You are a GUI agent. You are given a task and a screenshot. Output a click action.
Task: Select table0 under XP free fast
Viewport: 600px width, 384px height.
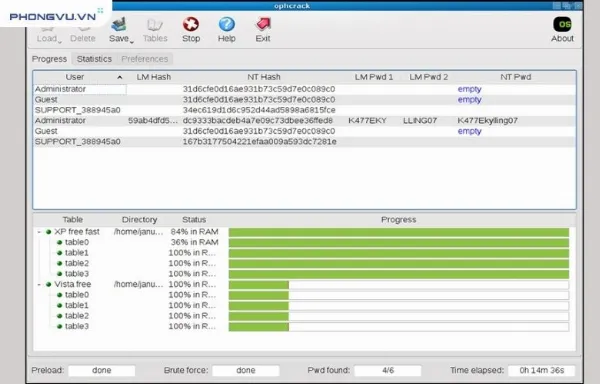point(303,242)
